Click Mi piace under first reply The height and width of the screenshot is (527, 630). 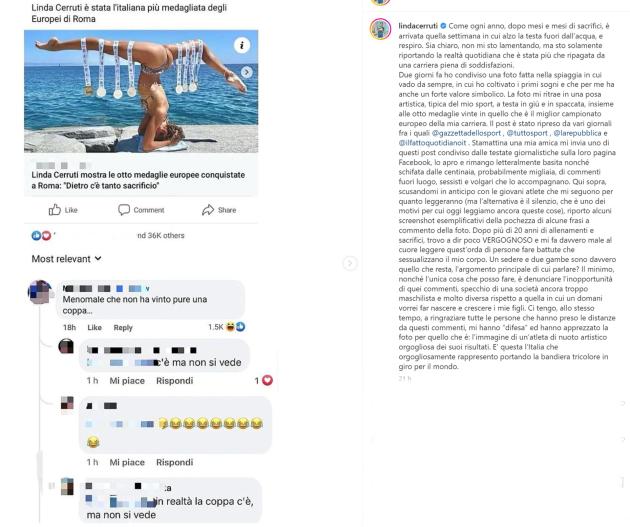pos(127,380)
